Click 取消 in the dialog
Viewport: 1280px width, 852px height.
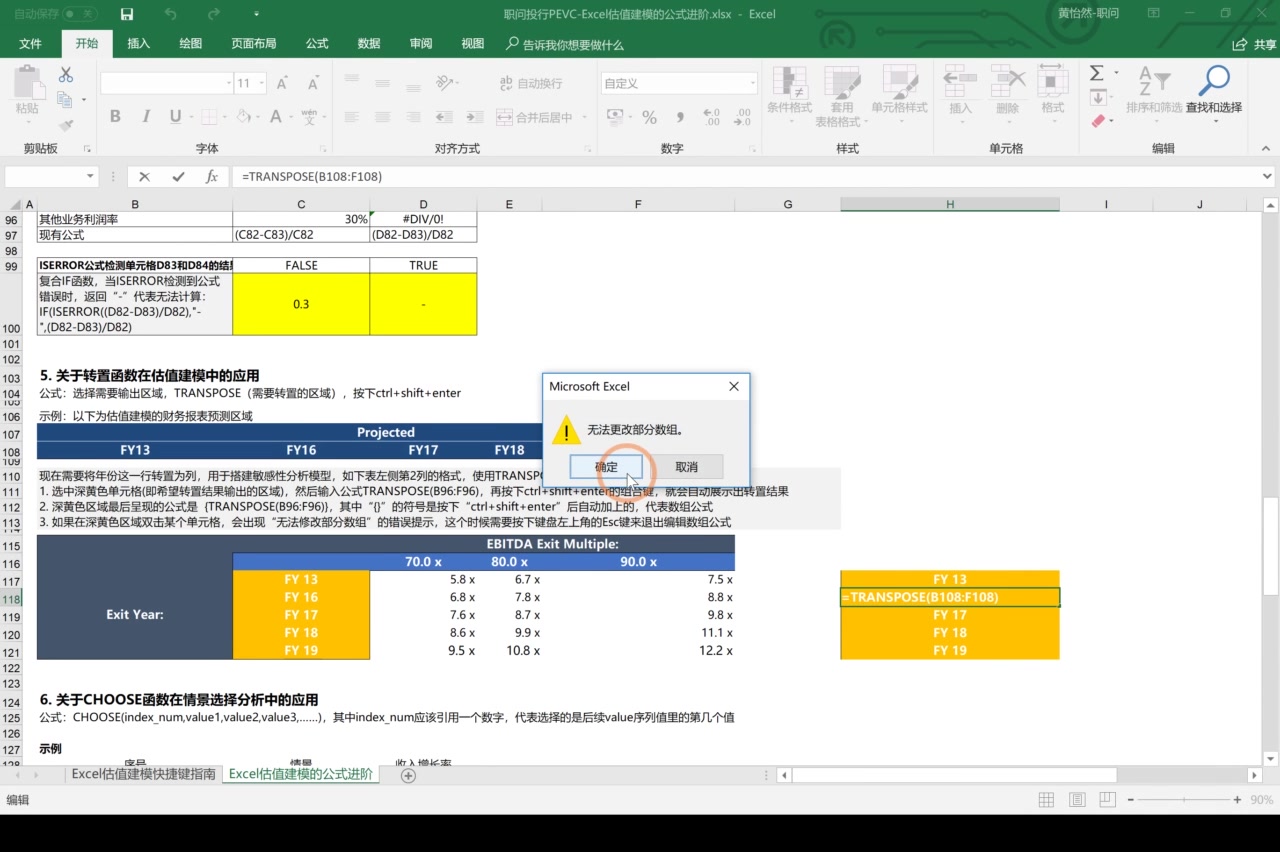pyautogui.click(x=686, y=467)
